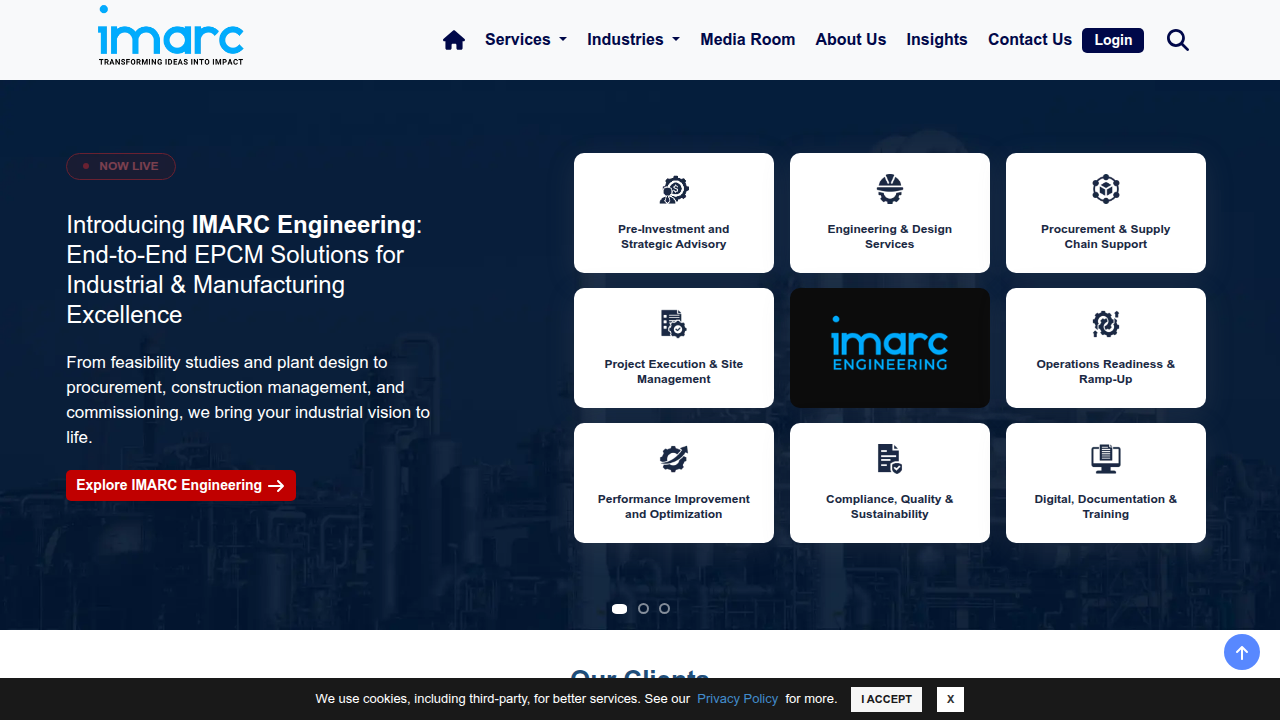Click Digital, Documentation & Training label
The width and height of the screenshot is (1280, 720).
(1106, 507)
